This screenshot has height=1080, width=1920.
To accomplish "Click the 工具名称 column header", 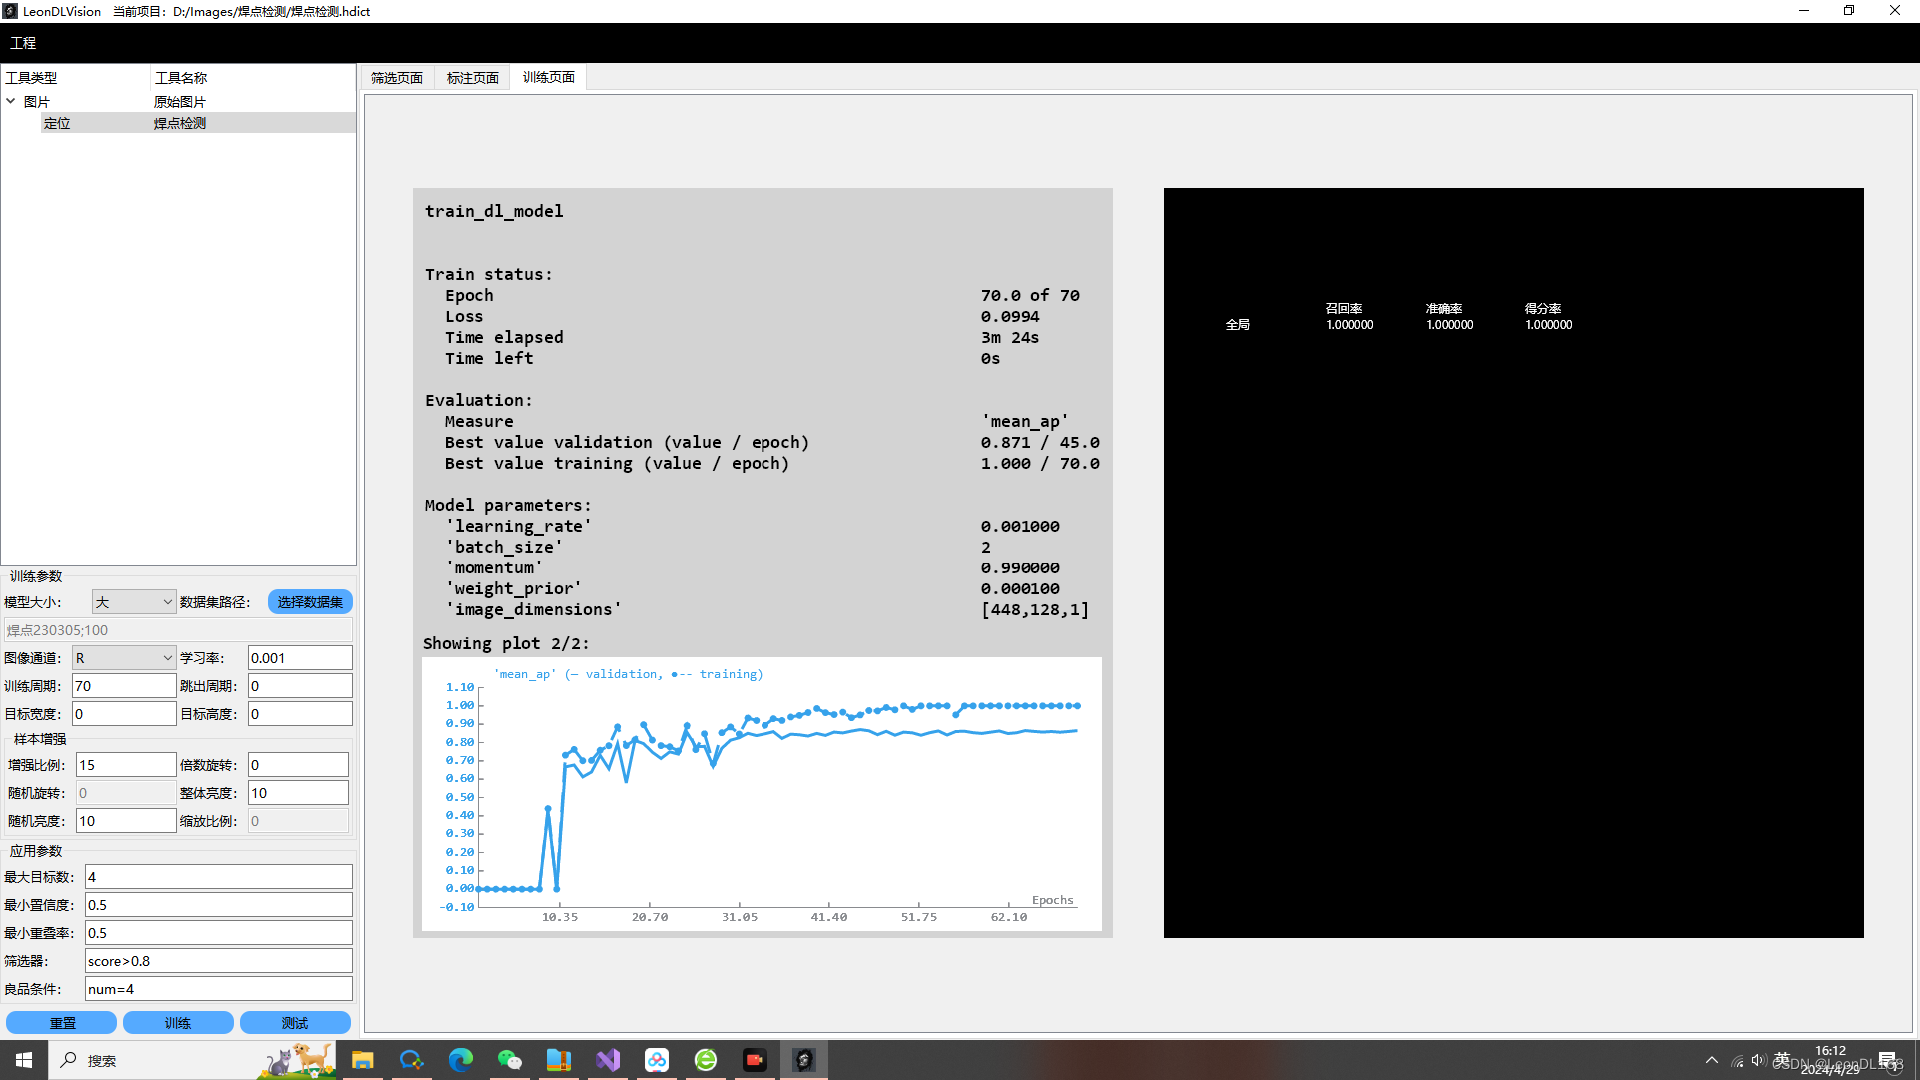I will (x=252, y=77).
